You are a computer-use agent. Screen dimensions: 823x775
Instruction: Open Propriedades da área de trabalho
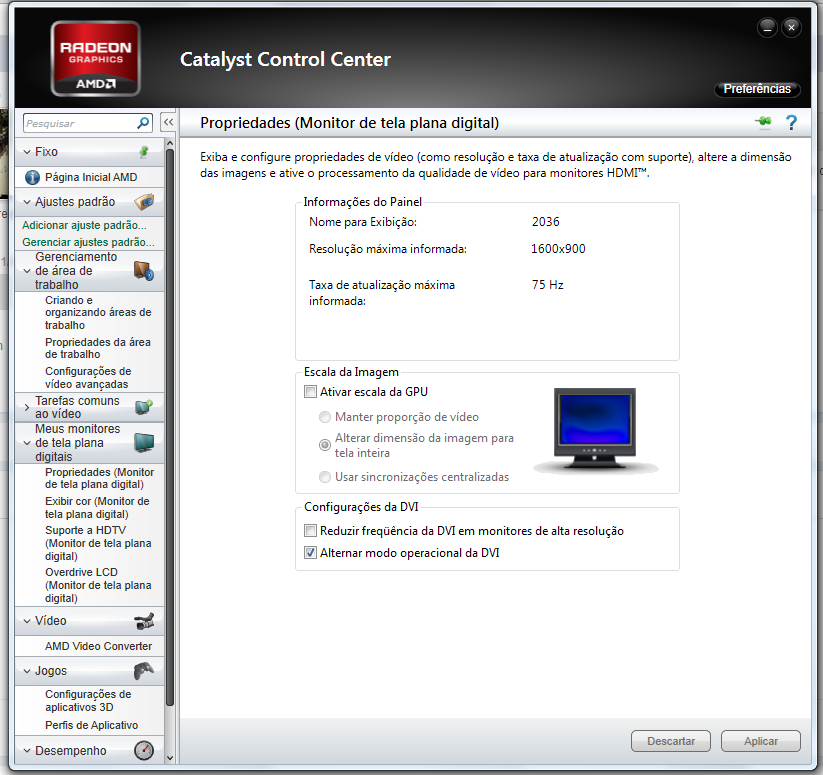tap(98, 348)
